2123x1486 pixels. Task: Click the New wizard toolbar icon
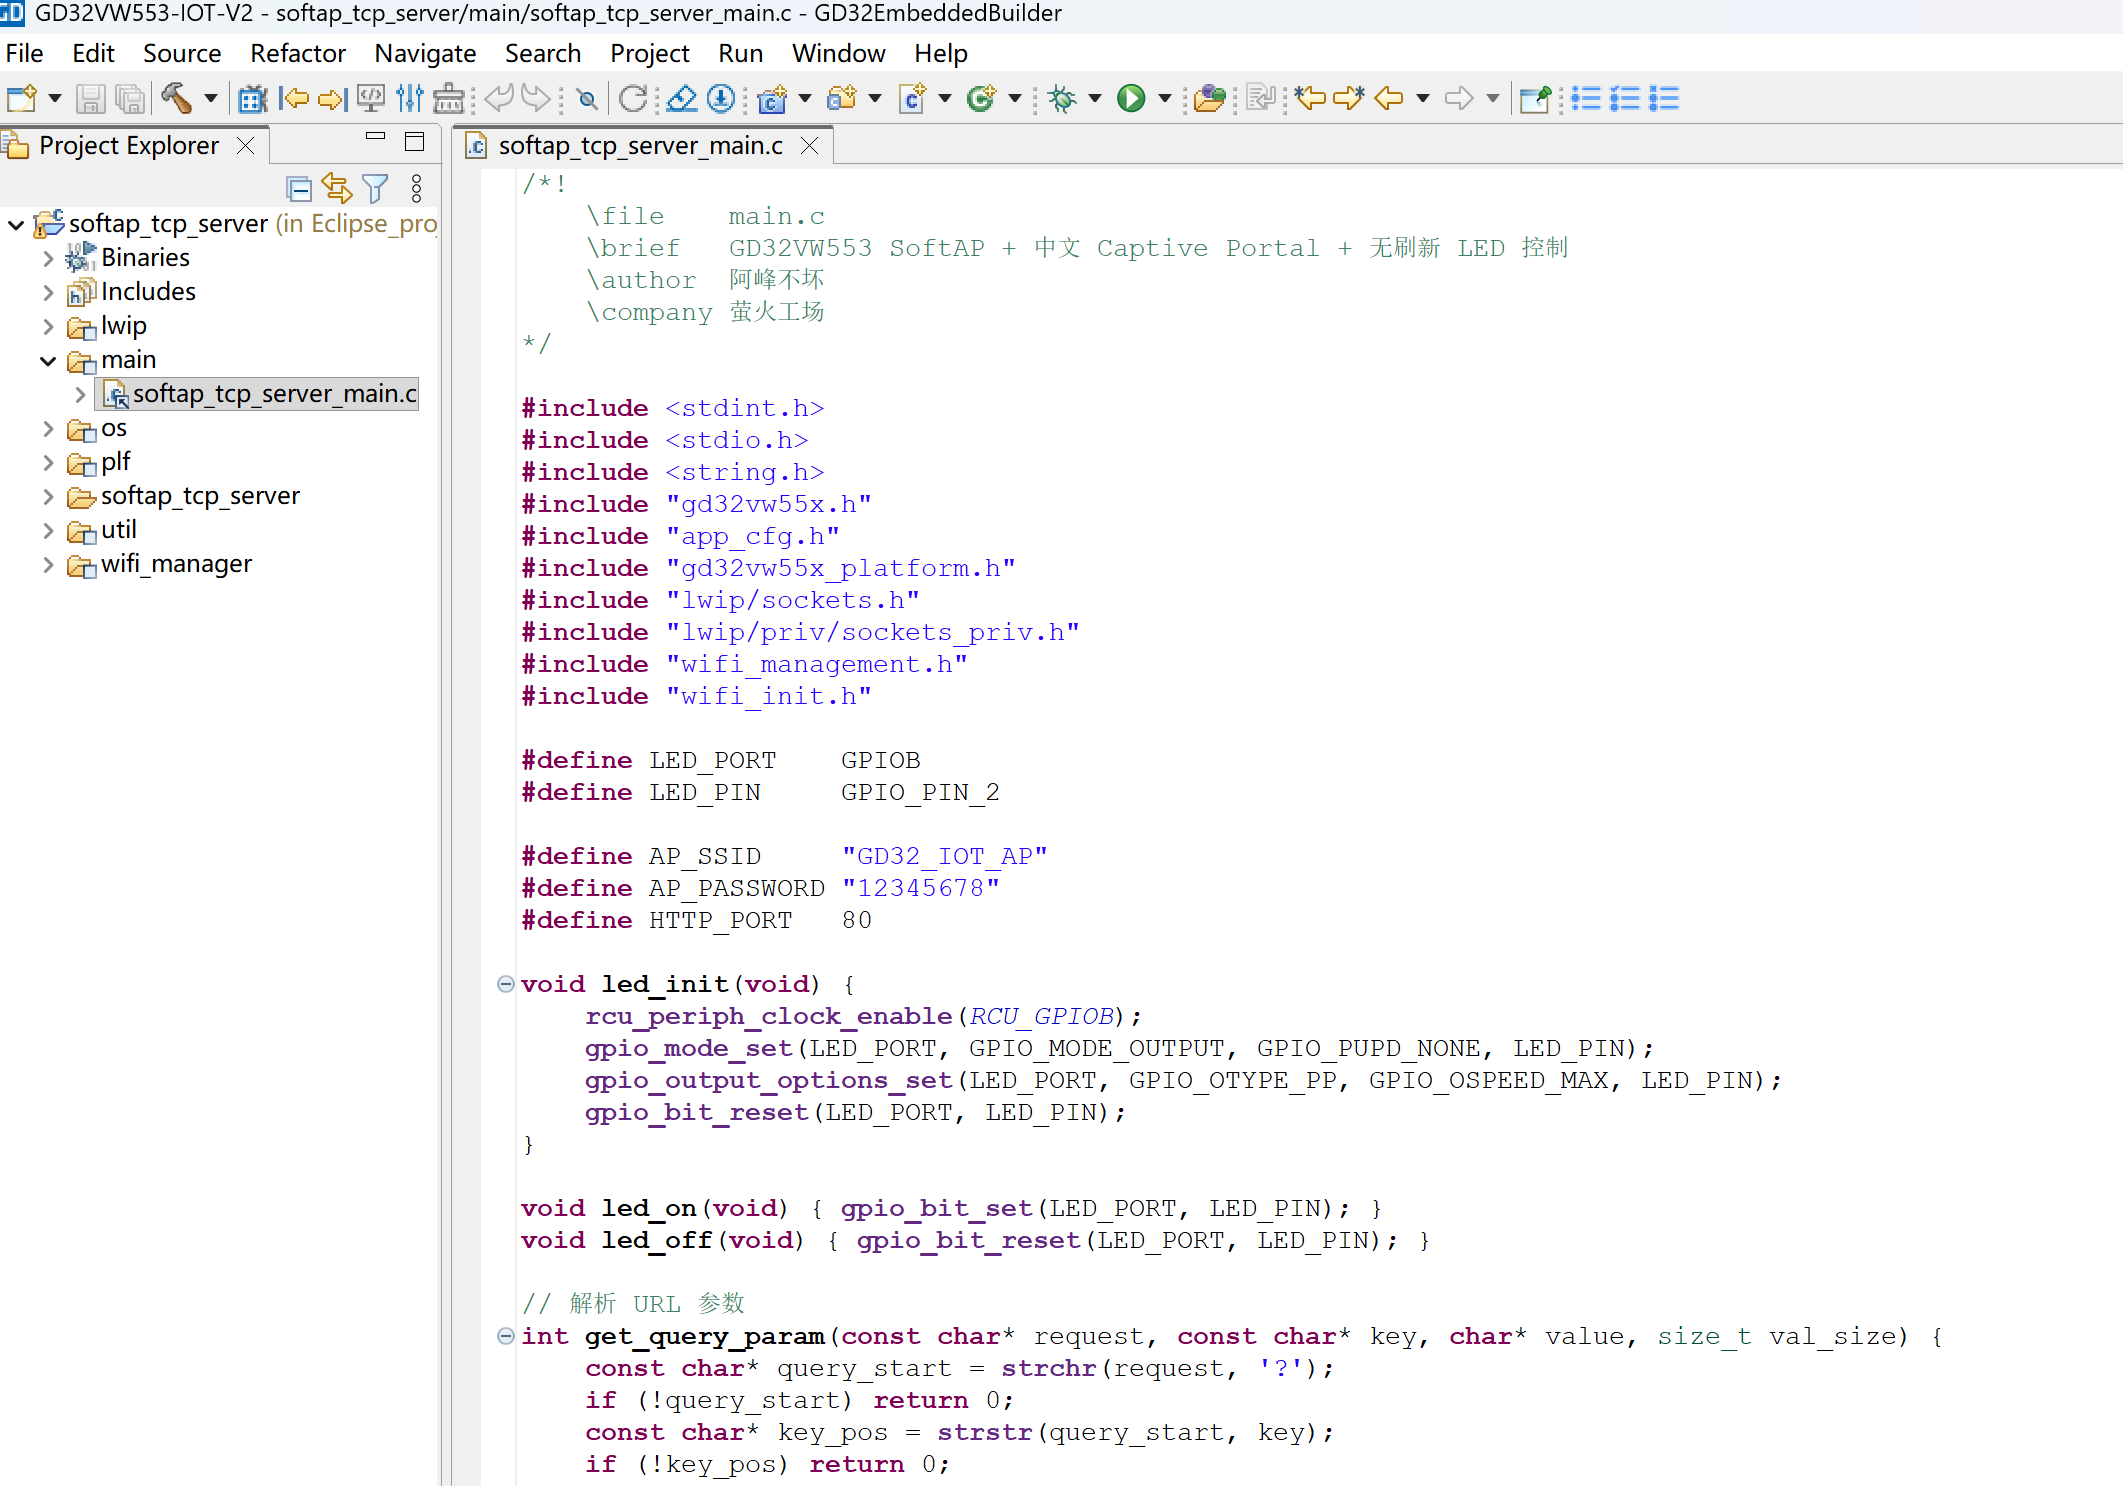point(22,98)
